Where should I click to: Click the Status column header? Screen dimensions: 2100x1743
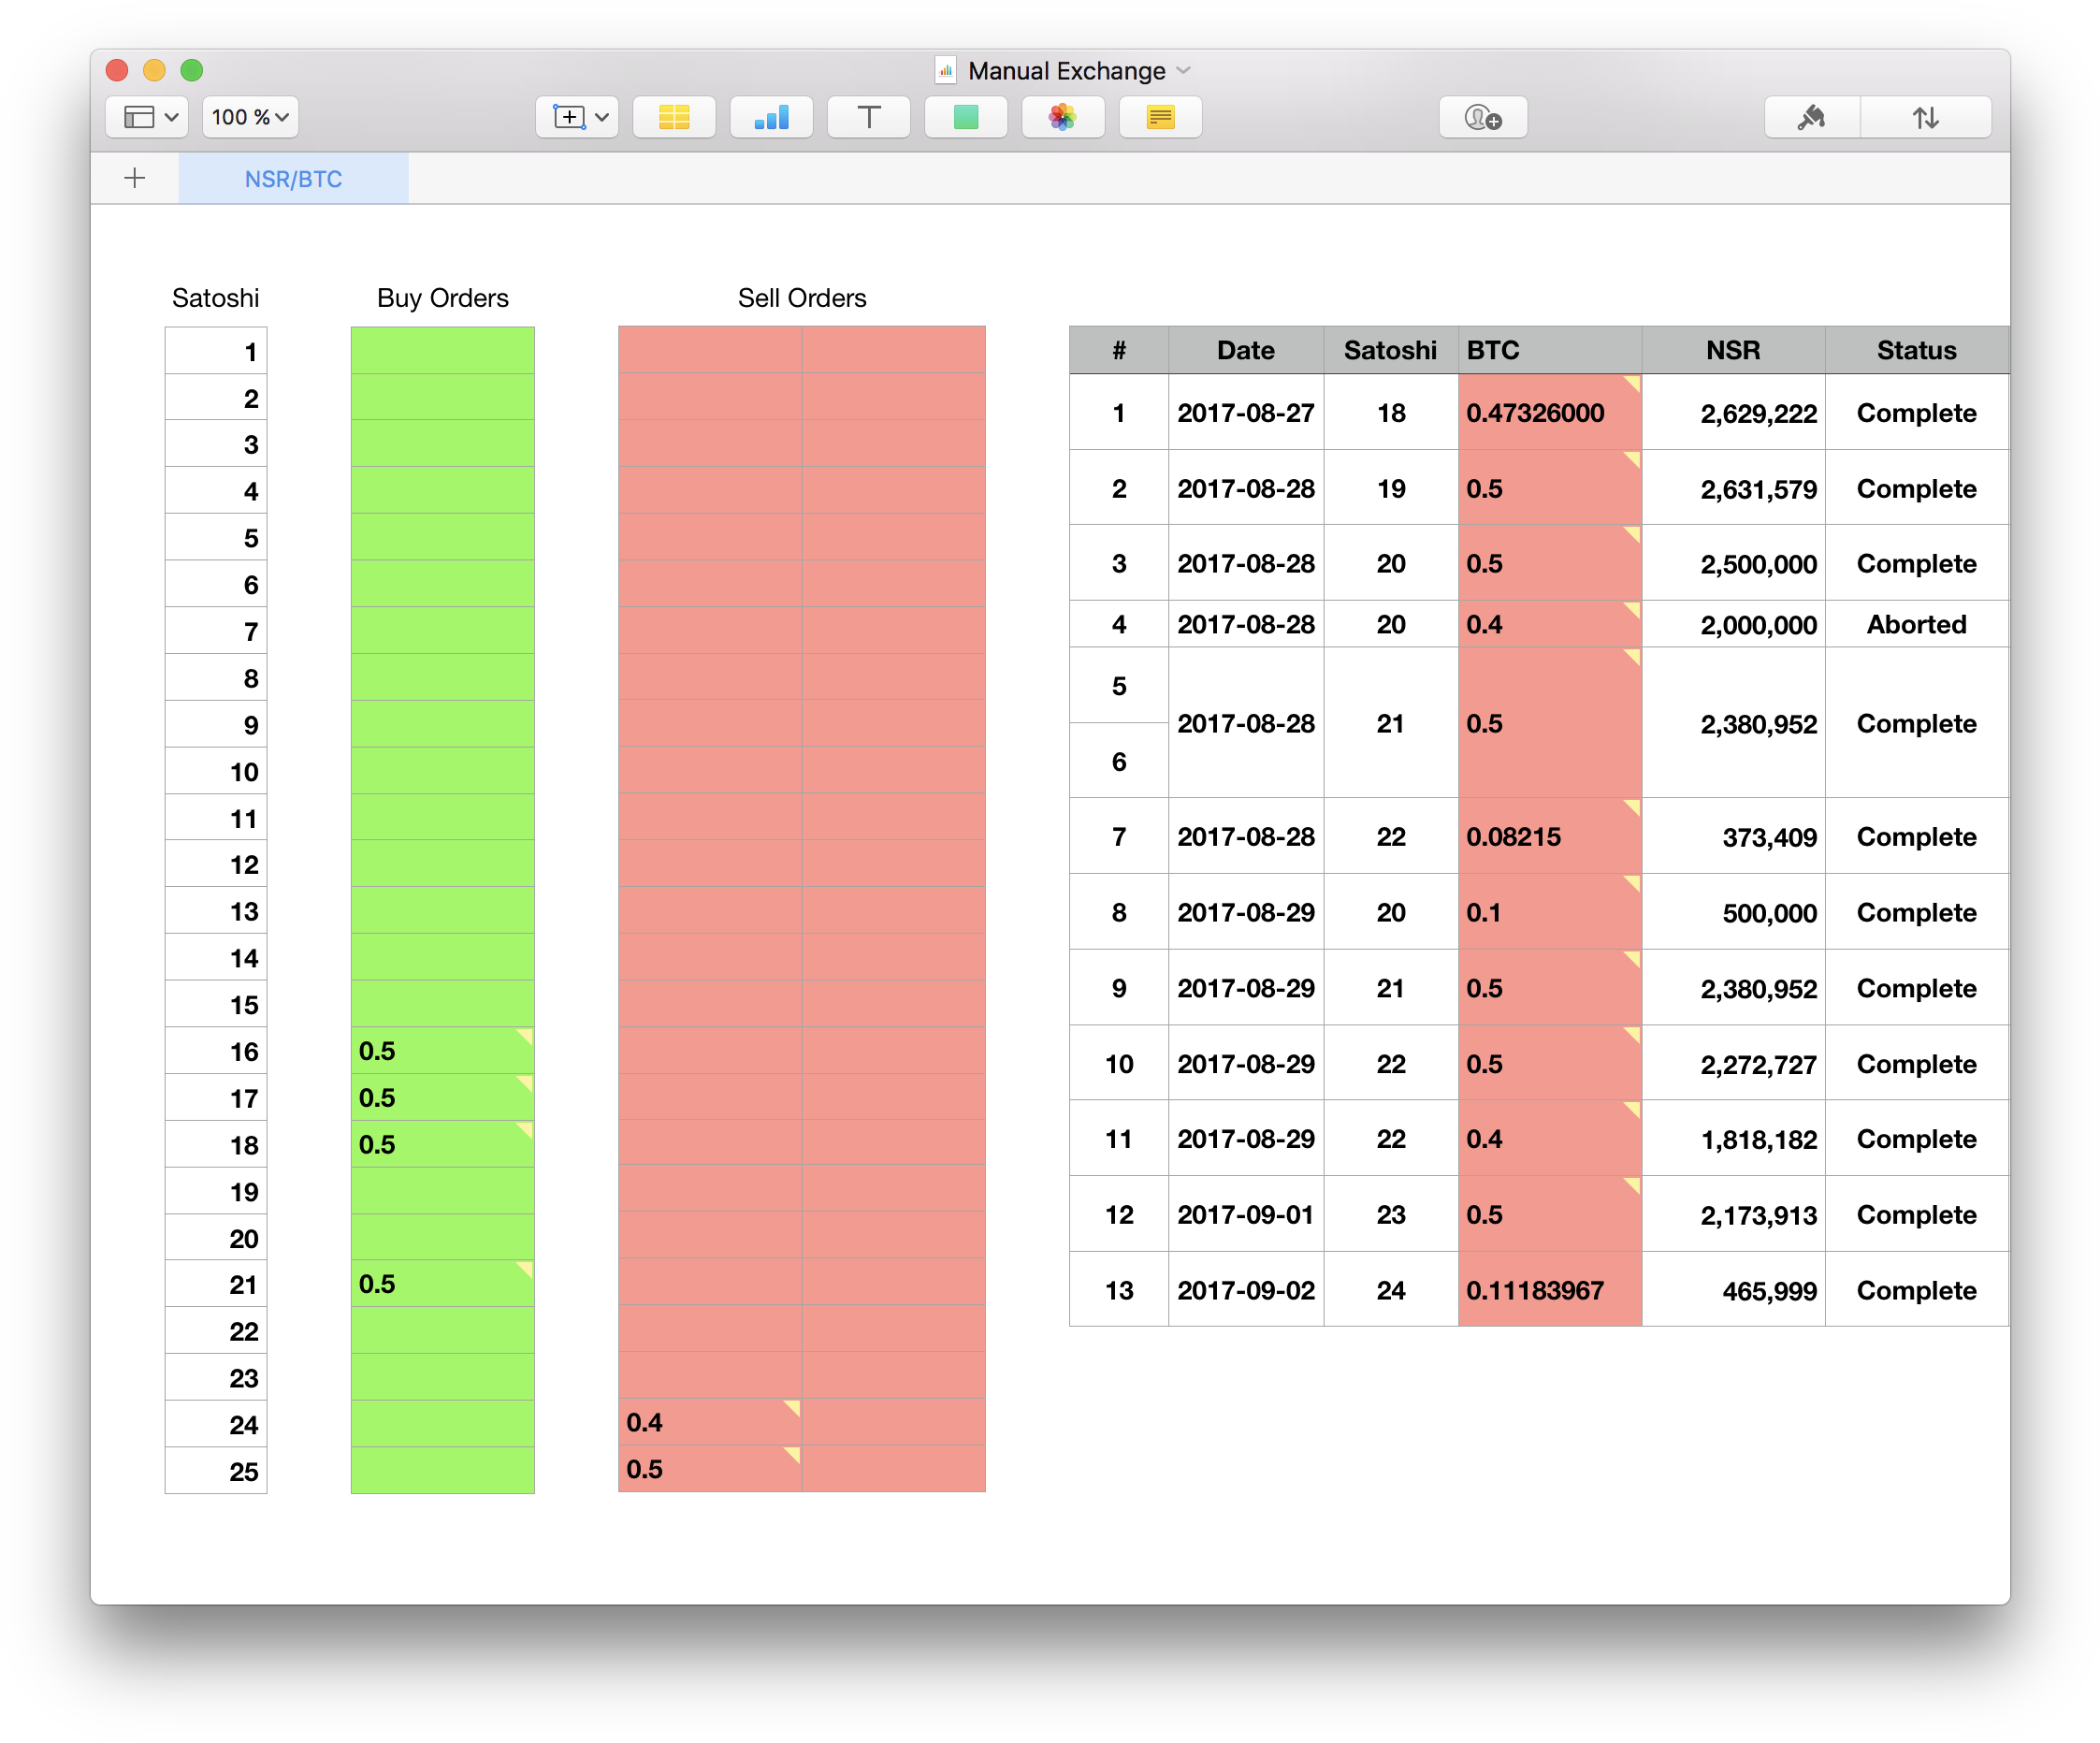tap(1915, 350)
